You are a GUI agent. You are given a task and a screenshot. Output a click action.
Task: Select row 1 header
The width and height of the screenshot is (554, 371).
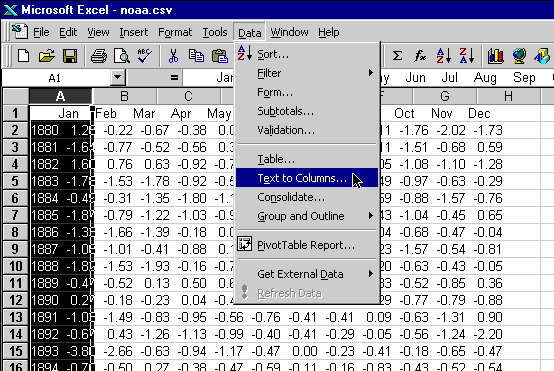16,113
